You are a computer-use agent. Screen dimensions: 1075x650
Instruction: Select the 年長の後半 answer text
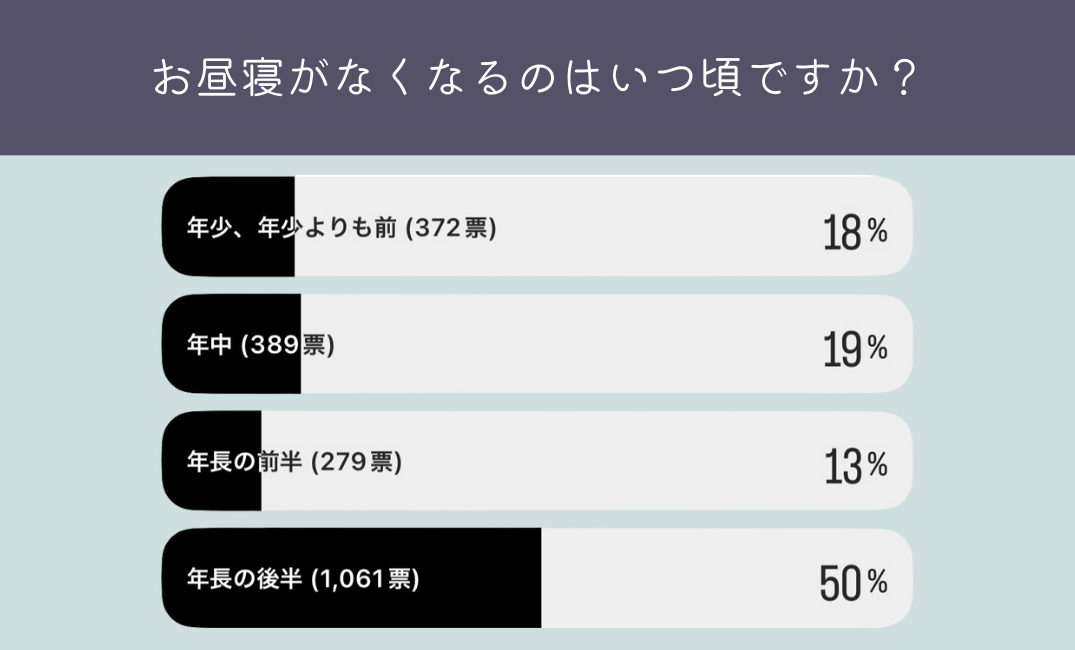click(x=244, y=579)
